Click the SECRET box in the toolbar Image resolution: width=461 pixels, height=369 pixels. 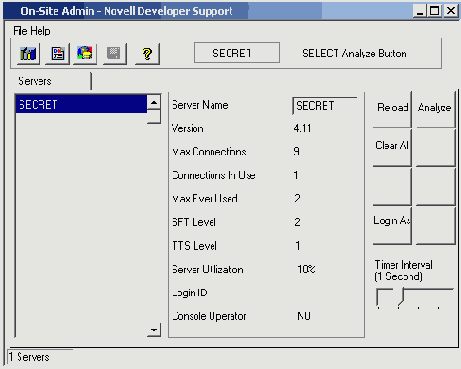(x=237, y=53)
